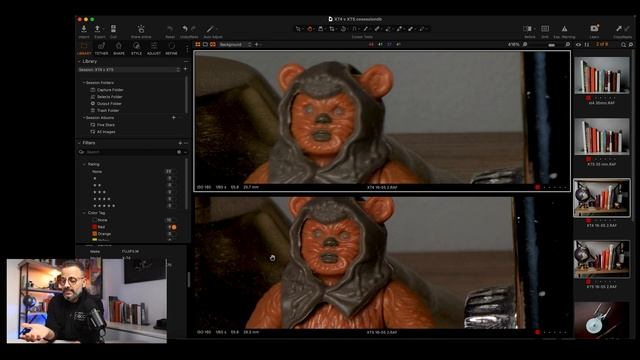Add a new session album

click(174, 118)
